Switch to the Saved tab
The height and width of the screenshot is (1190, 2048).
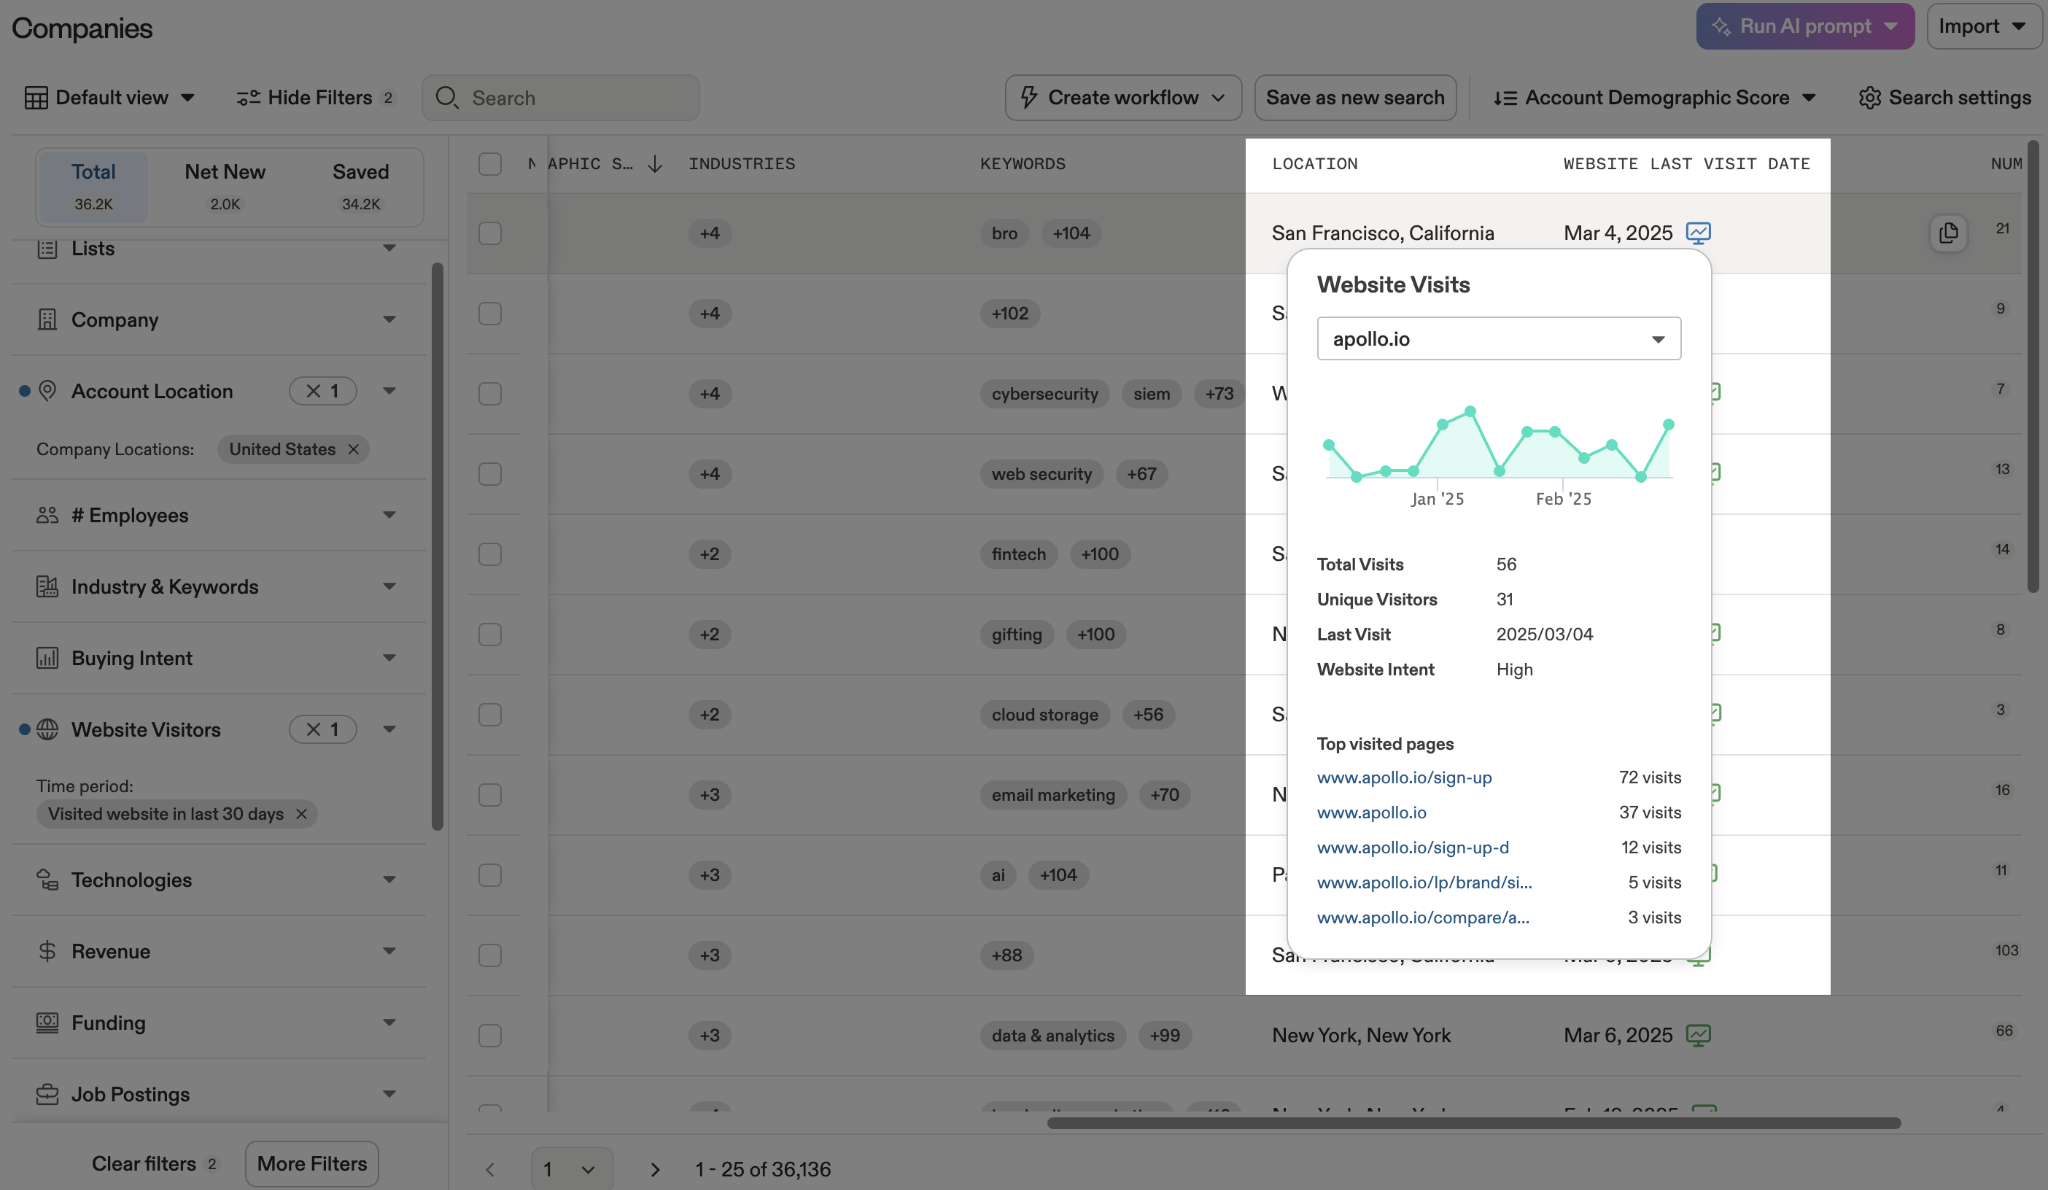click(360, 186)
